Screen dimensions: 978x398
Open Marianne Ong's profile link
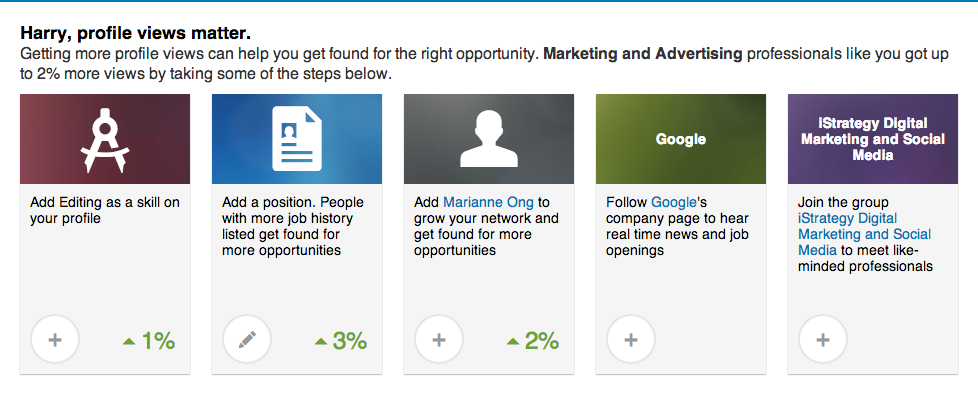point(488,203)
